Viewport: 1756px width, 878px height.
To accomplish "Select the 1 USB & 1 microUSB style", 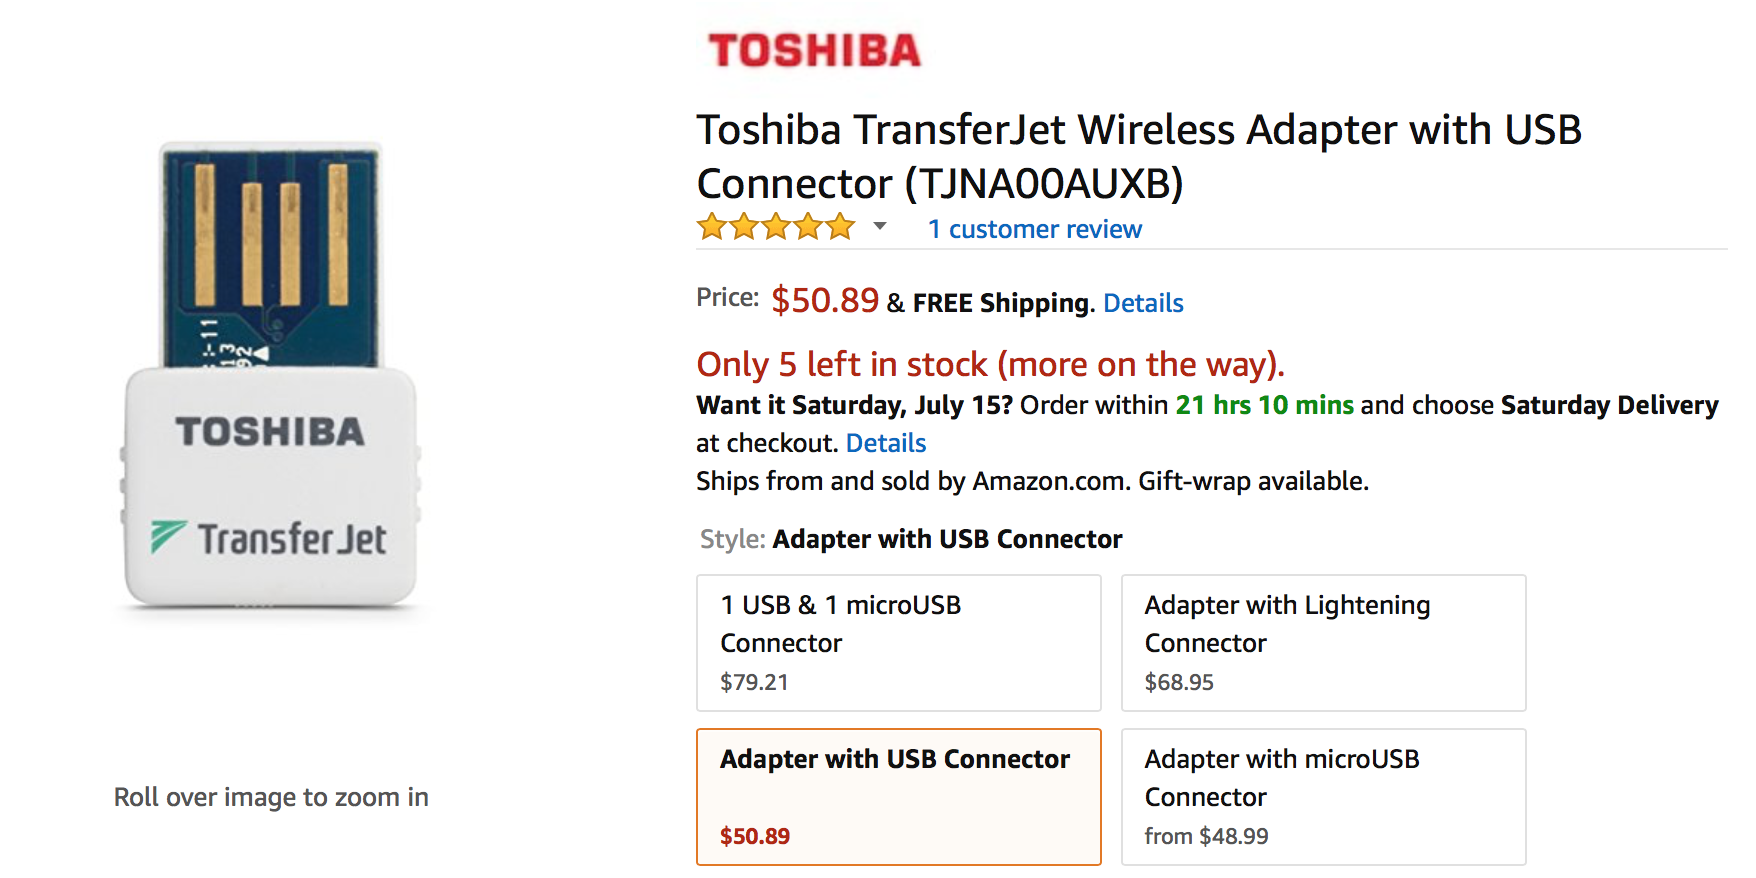I will click(x=898, y=642).
